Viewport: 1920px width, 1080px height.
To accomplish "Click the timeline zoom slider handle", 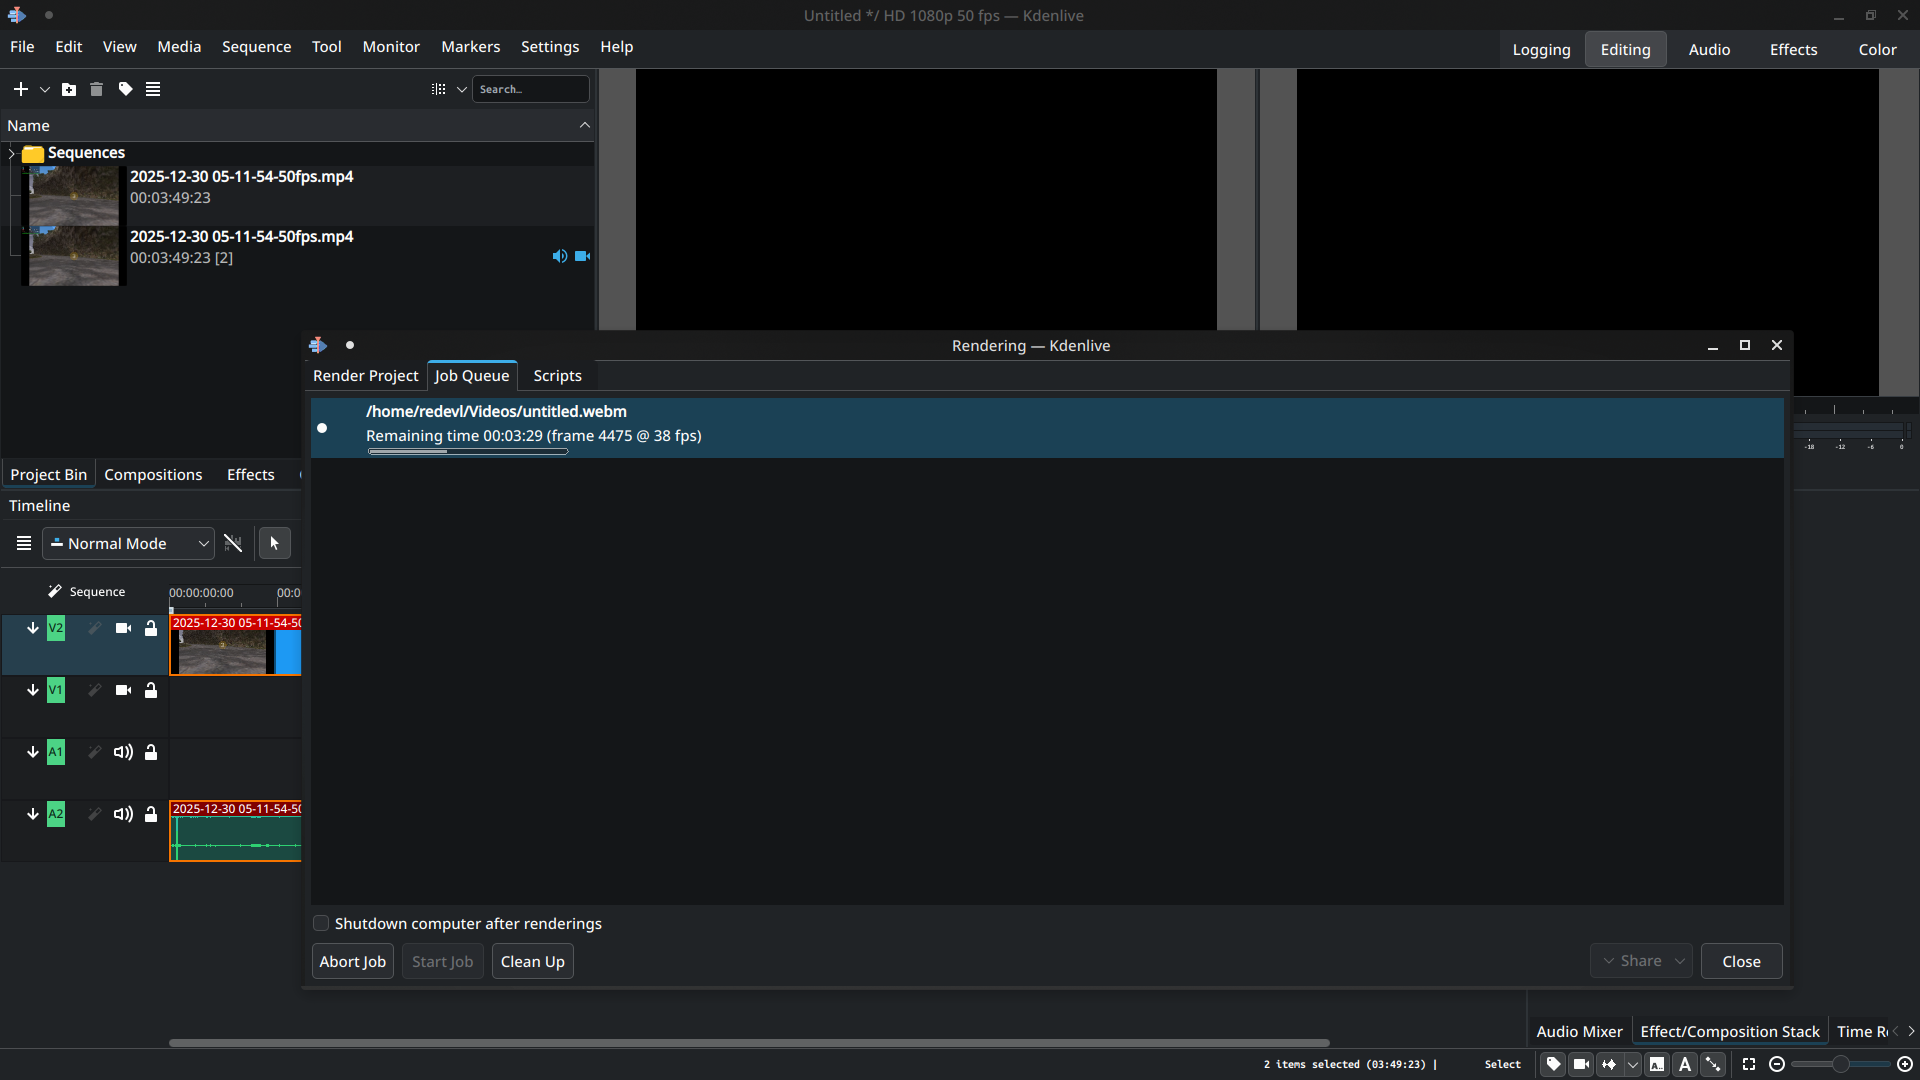I will (x=1840, y=1064).
